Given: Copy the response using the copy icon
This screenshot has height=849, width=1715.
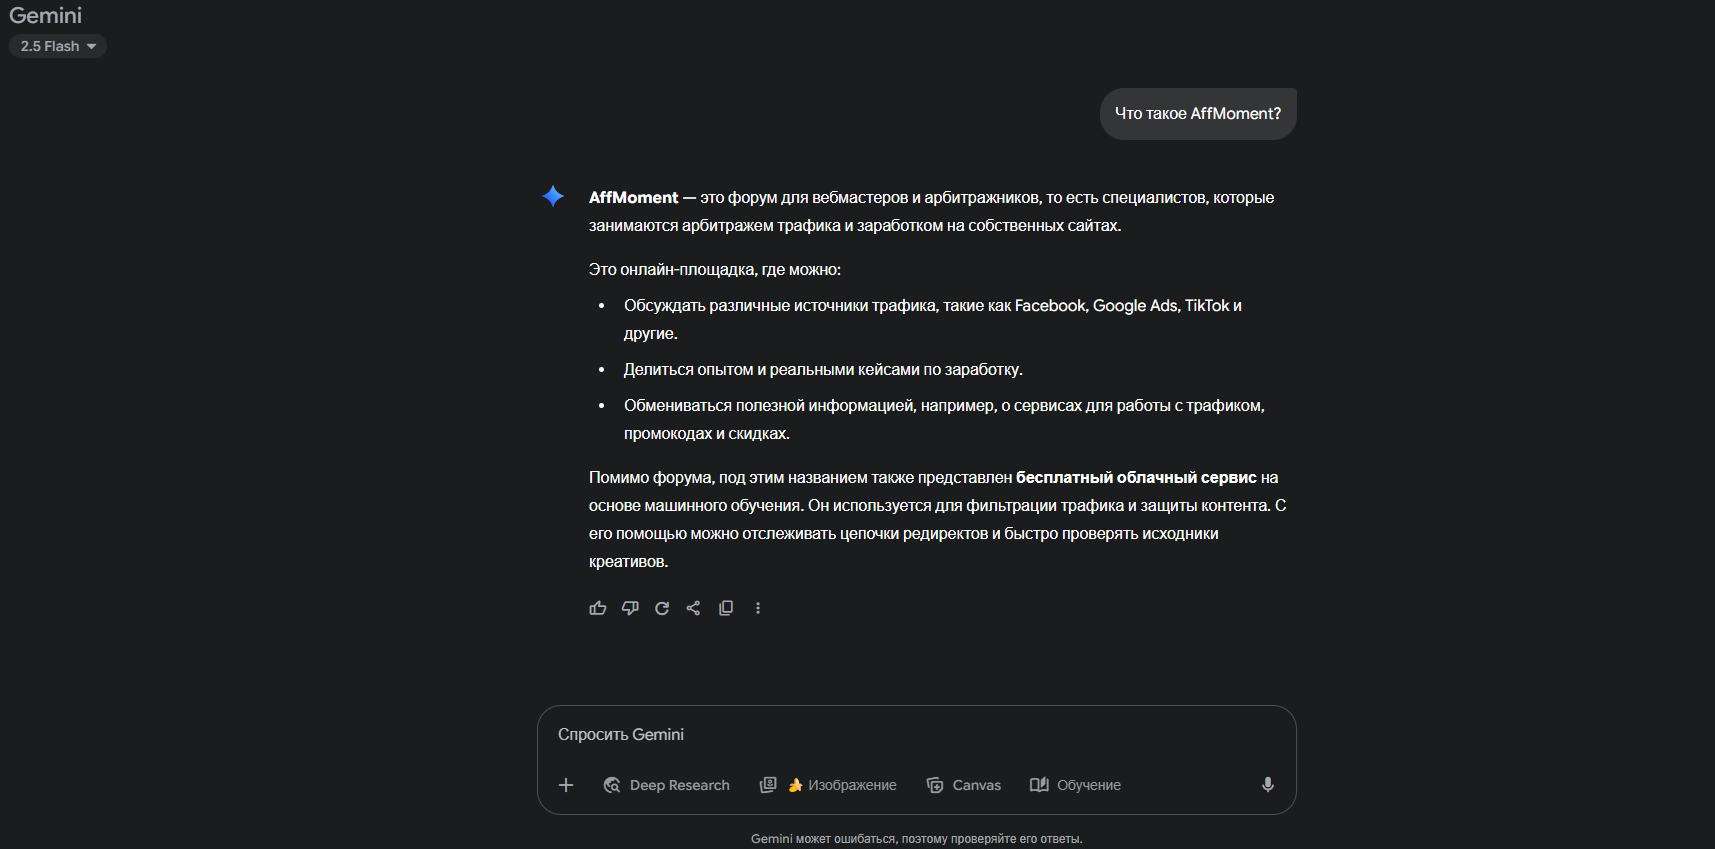Looking at the screenshot, I should [726, 608].
